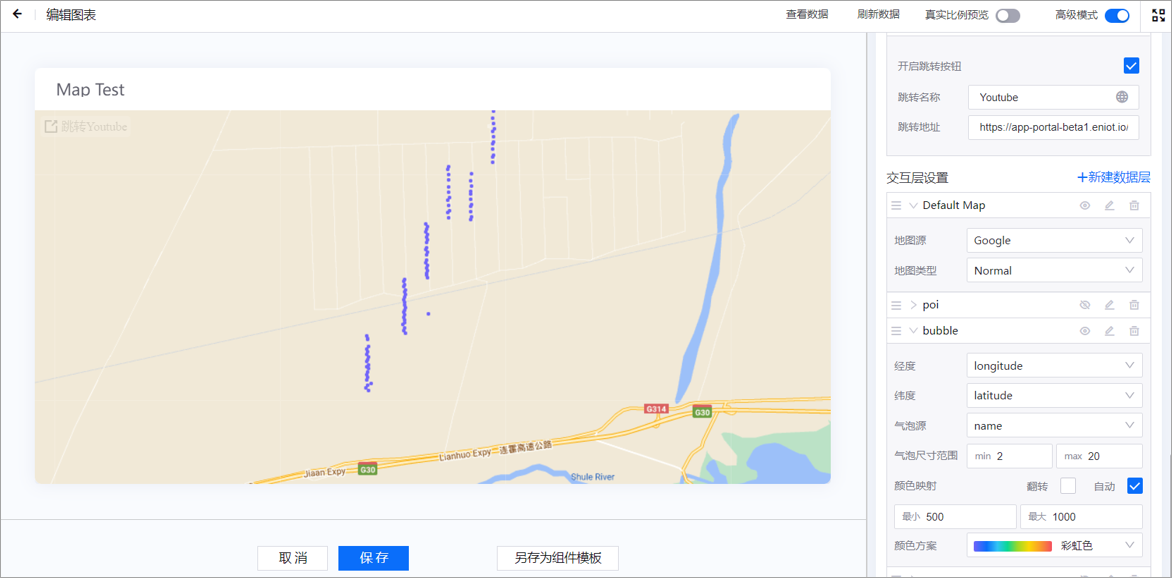Enable the 真实比例预览 switch

pos(1007,15)
